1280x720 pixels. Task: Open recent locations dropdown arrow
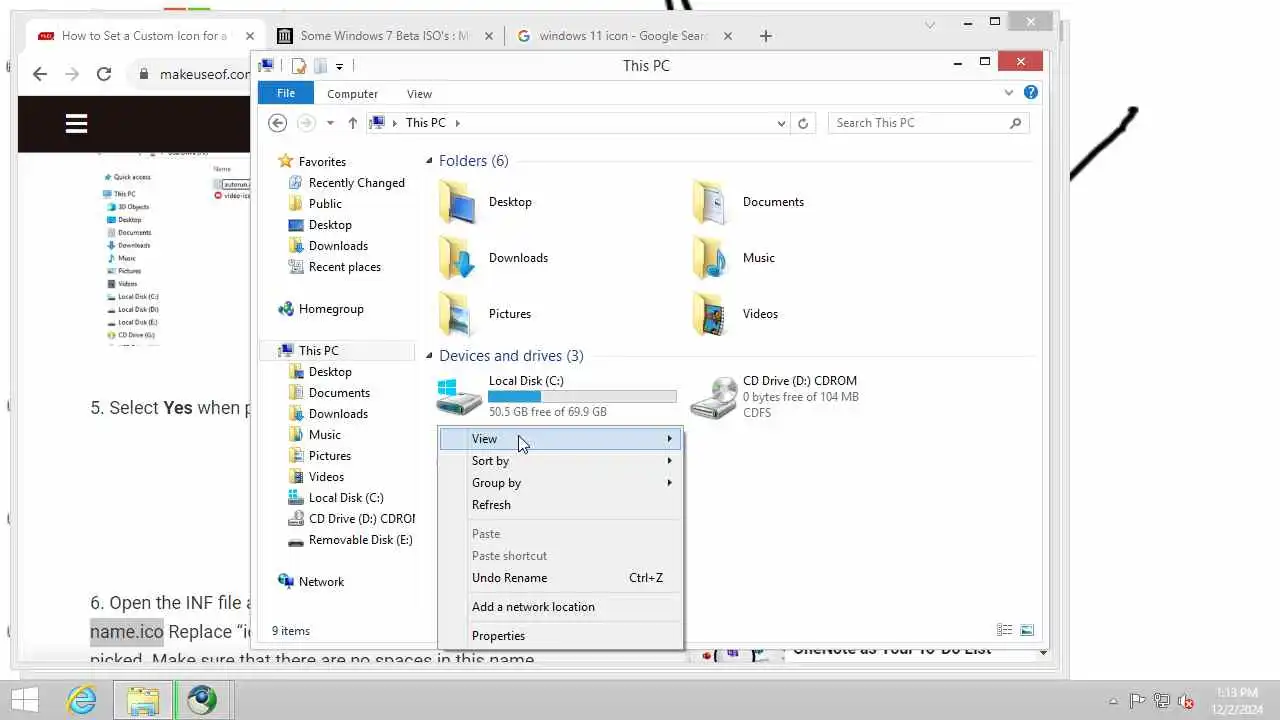(330, 123)
